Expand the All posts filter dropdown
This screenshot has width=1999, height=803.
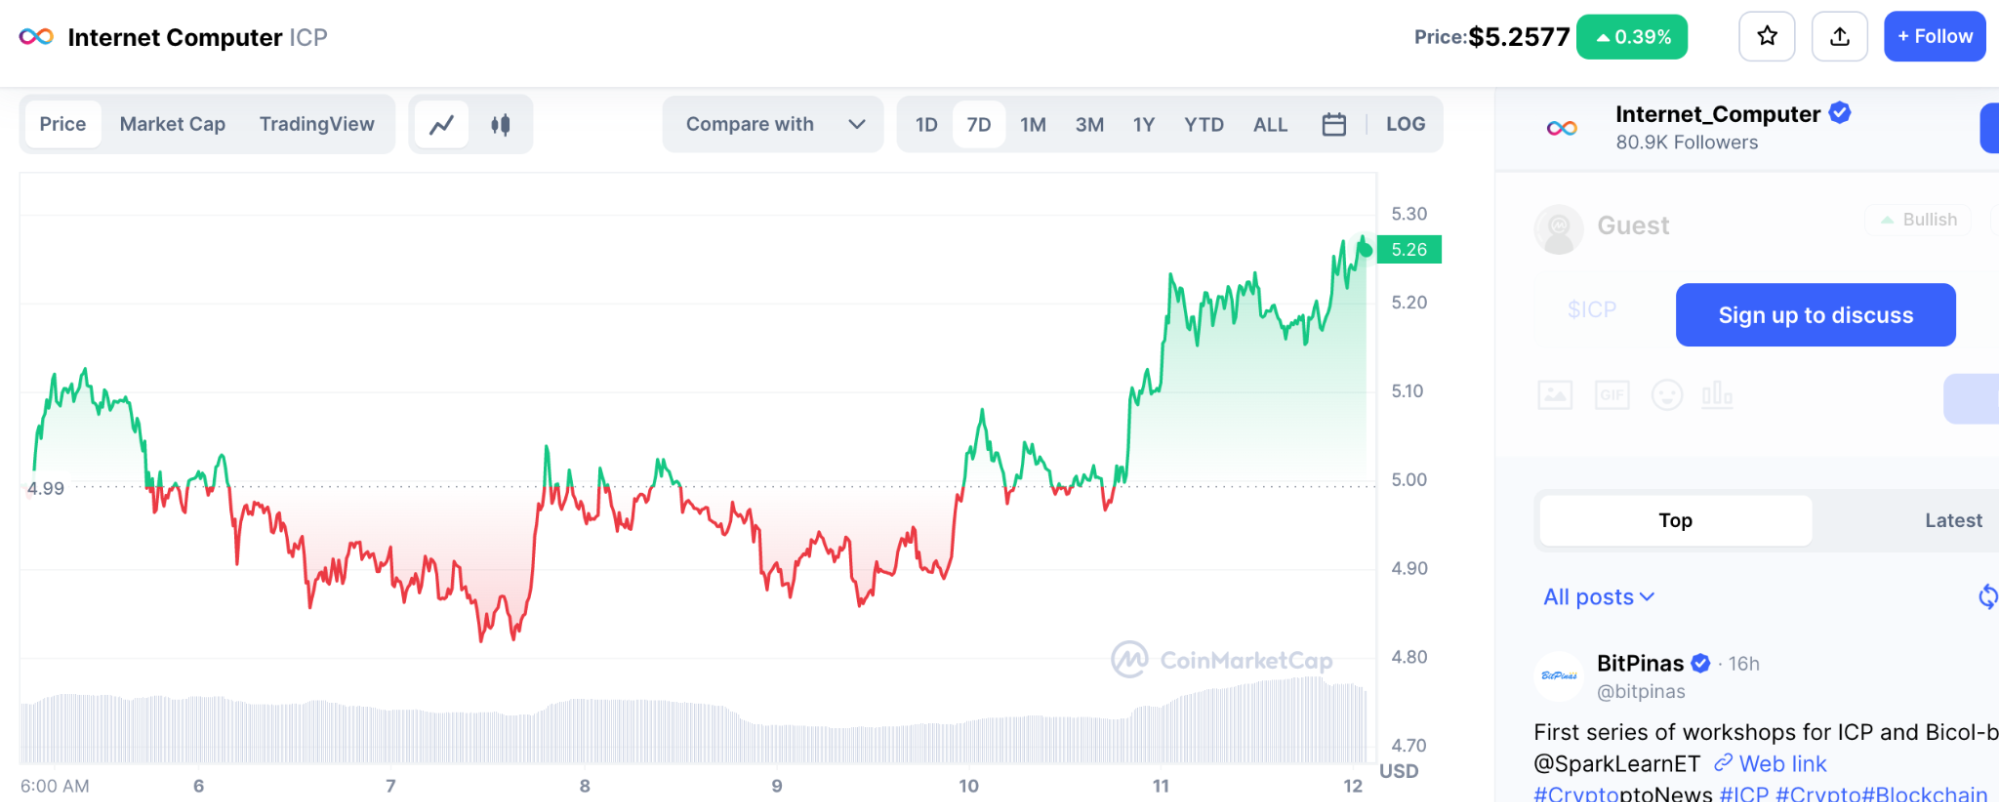[1598, 597]
